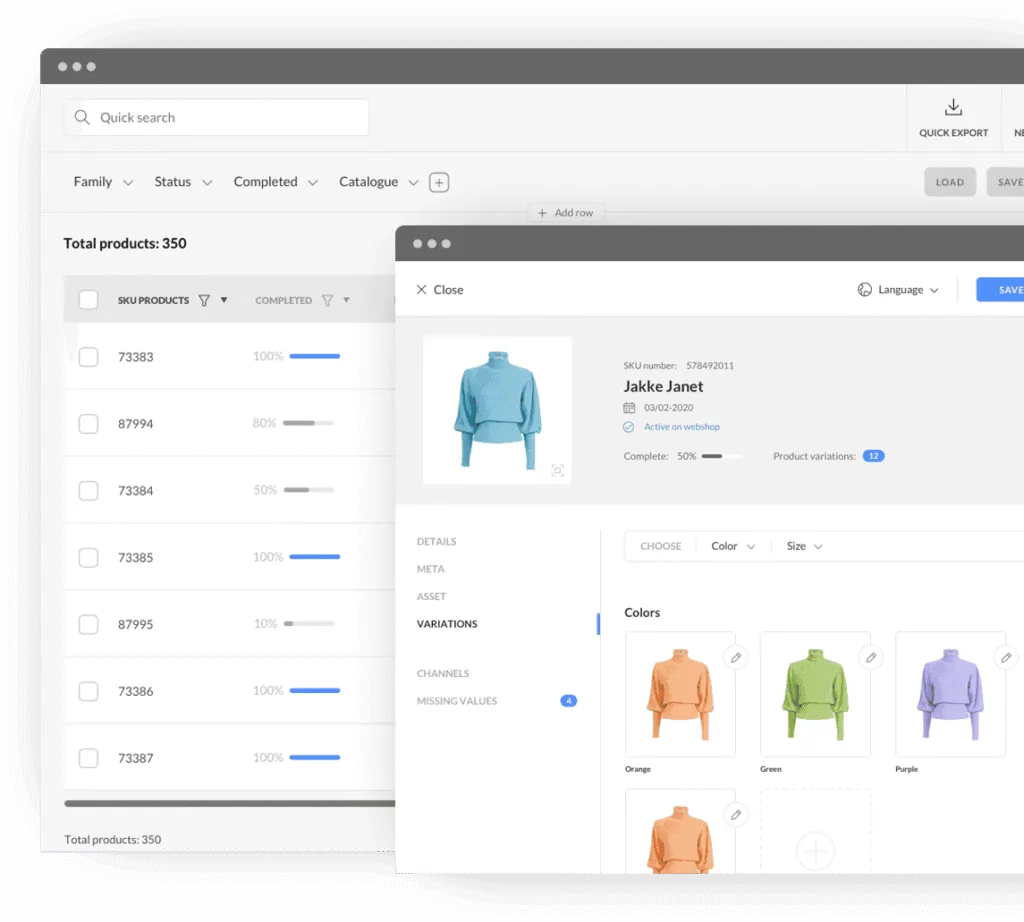Click the Complete 50% progress bar in product details
This screenshot has width=1024, height=922.
[722, 456]
